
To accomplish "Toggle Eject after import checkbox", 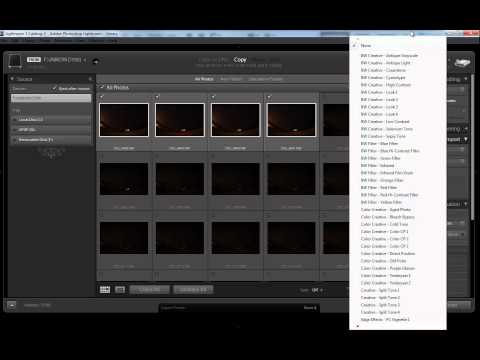I will pyautogui.click(x=54, y=88).
